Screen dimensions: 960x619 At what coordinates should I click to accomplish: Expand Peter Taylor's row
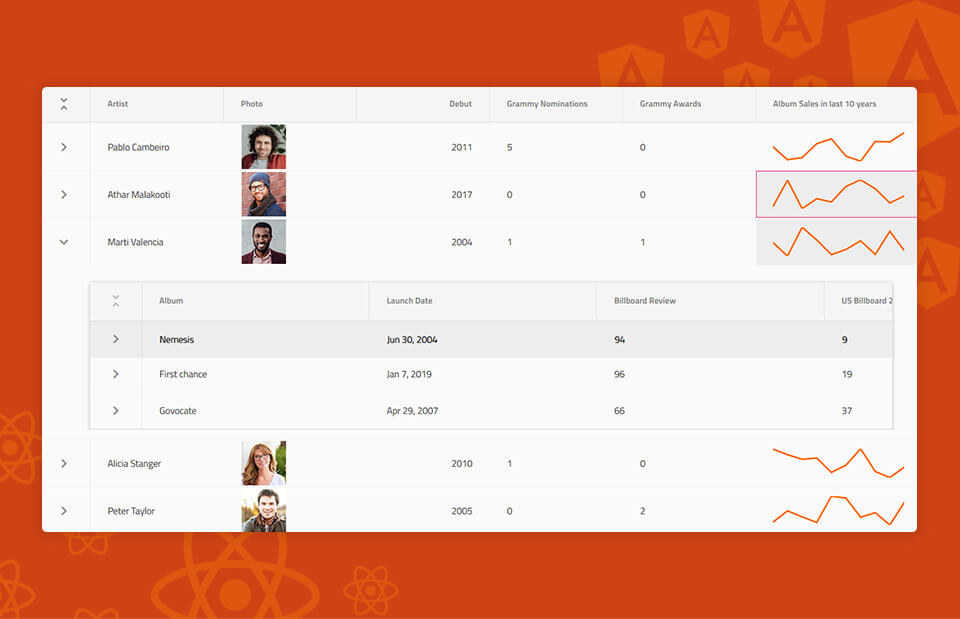[x=64, y=510]
